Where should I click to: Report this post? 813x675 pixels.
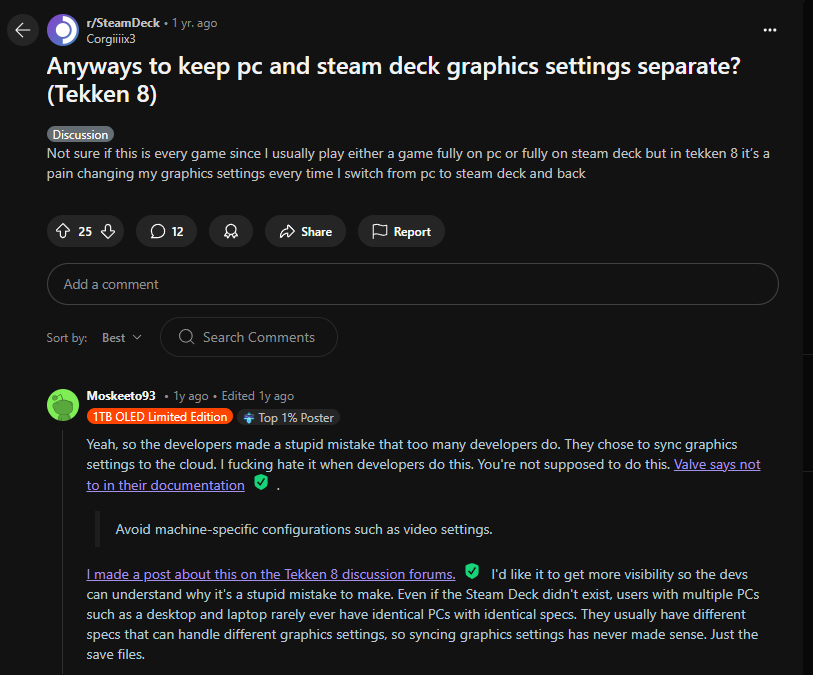401,231
